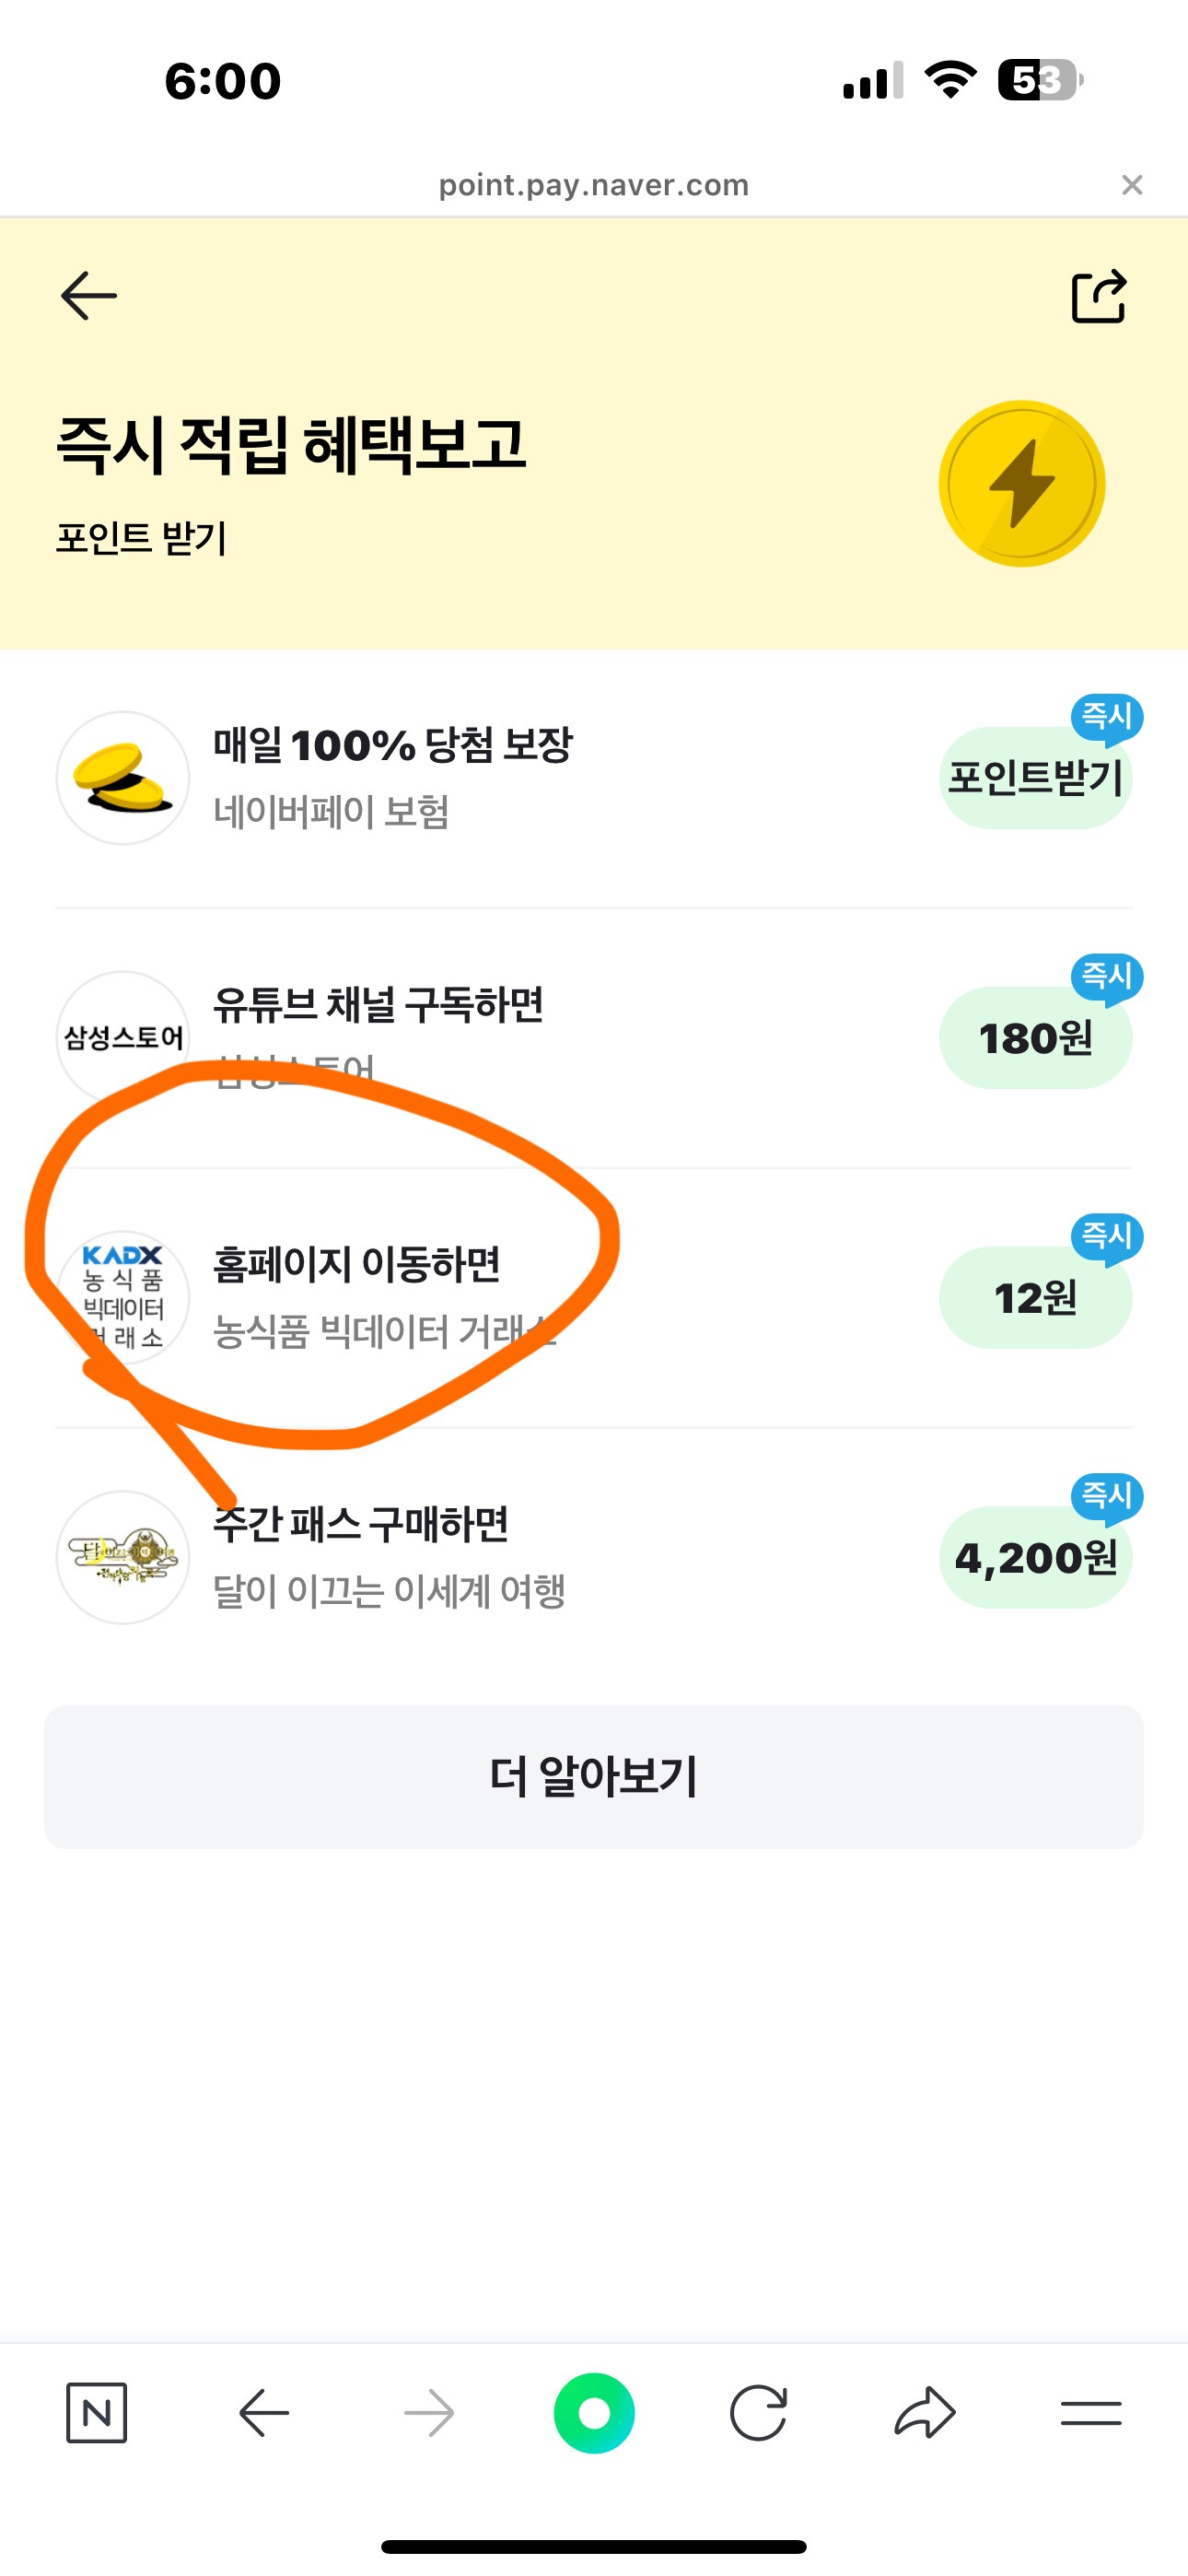Tap the share icon in the yellow header

pos(1098,297)
